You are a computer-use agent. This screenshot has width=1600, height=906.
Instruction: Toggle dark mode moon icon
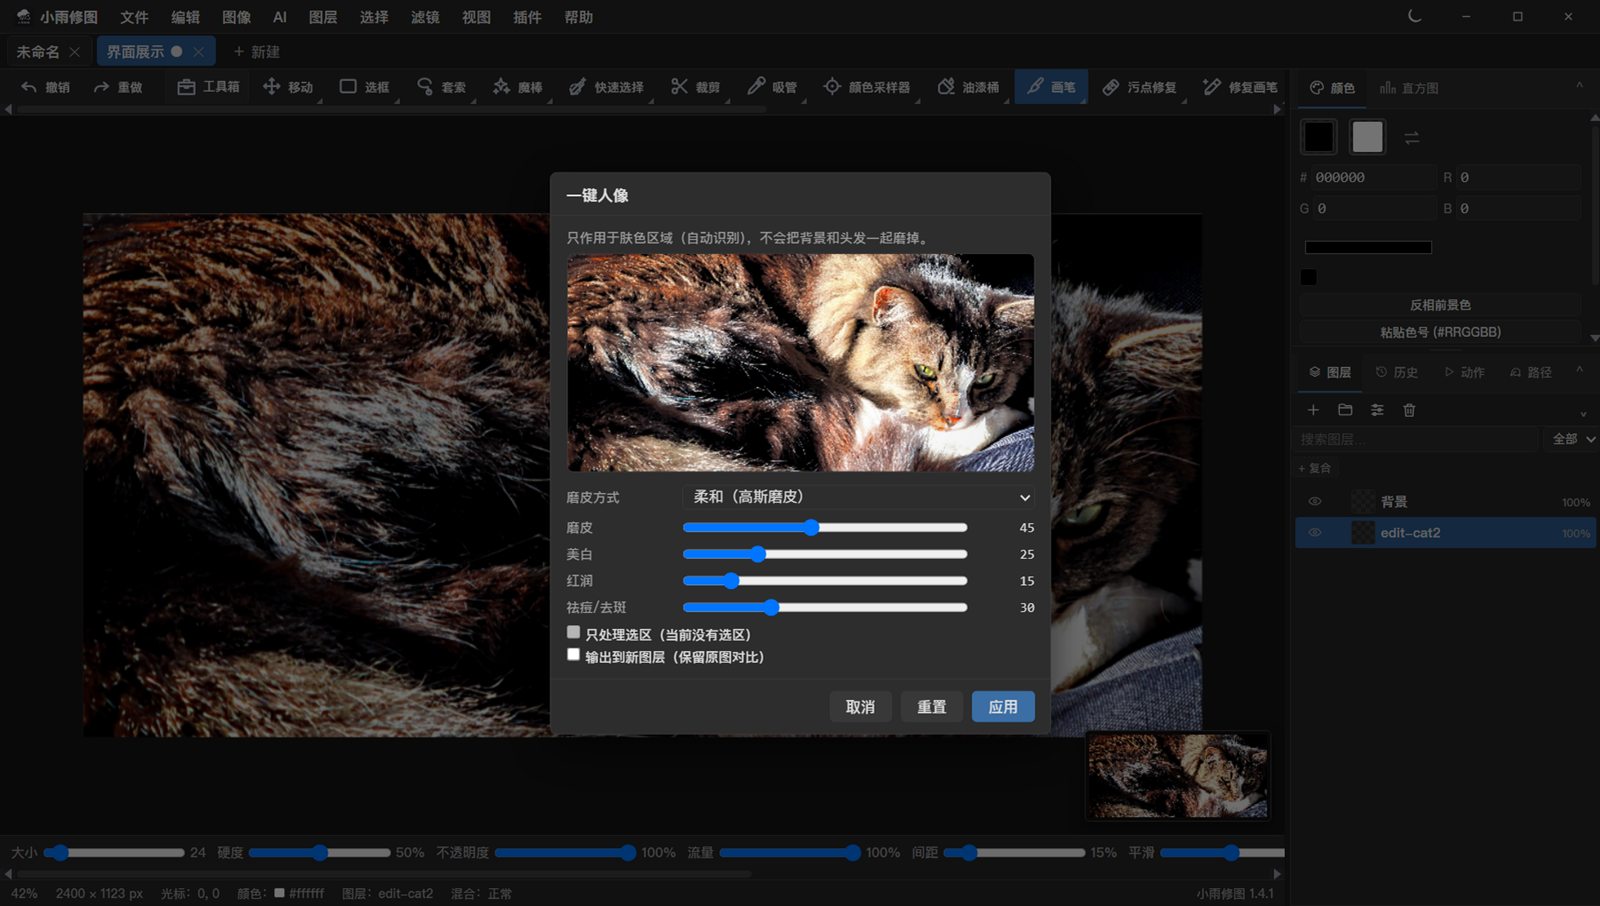[x=1414, y=16]
